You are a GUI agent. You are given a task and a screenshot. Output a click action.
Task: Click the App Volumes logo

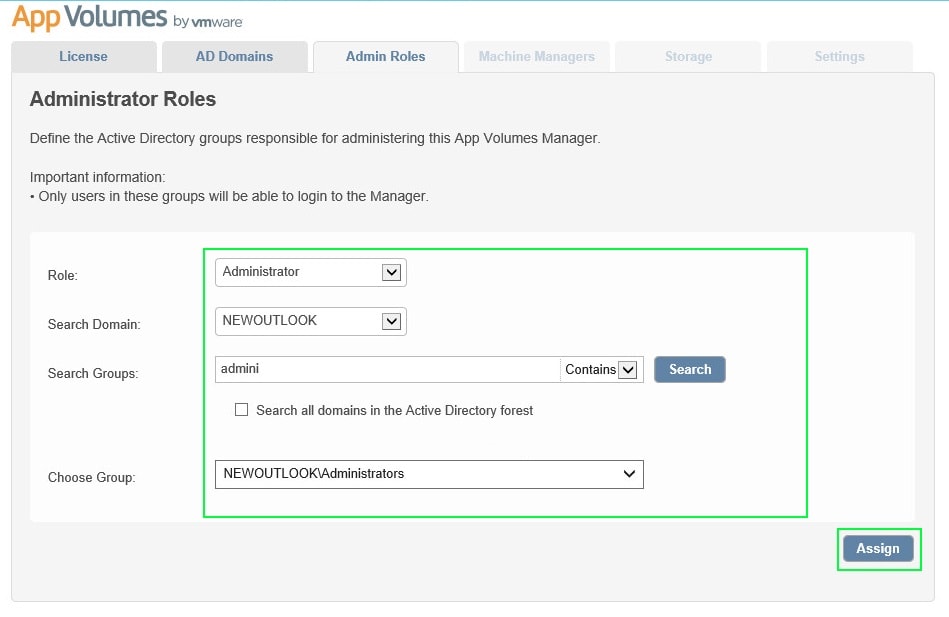[89, 18]
